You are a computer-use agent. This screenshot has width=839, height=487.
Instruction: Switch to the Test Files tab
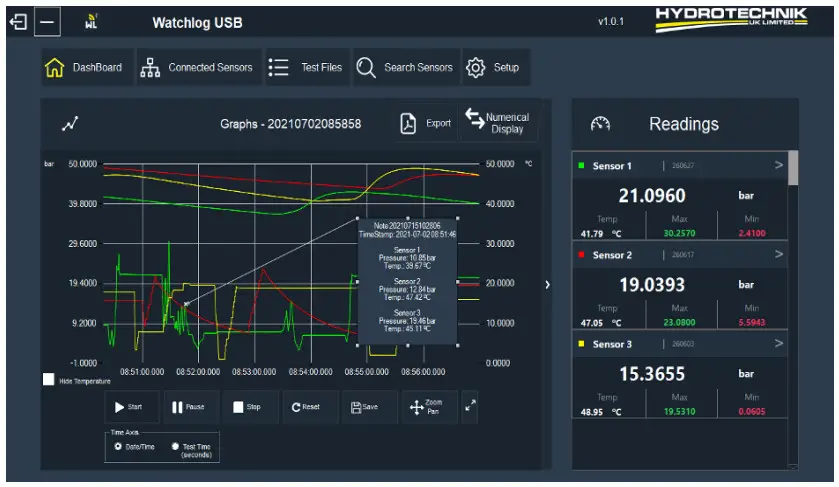(x=307, y=67)
